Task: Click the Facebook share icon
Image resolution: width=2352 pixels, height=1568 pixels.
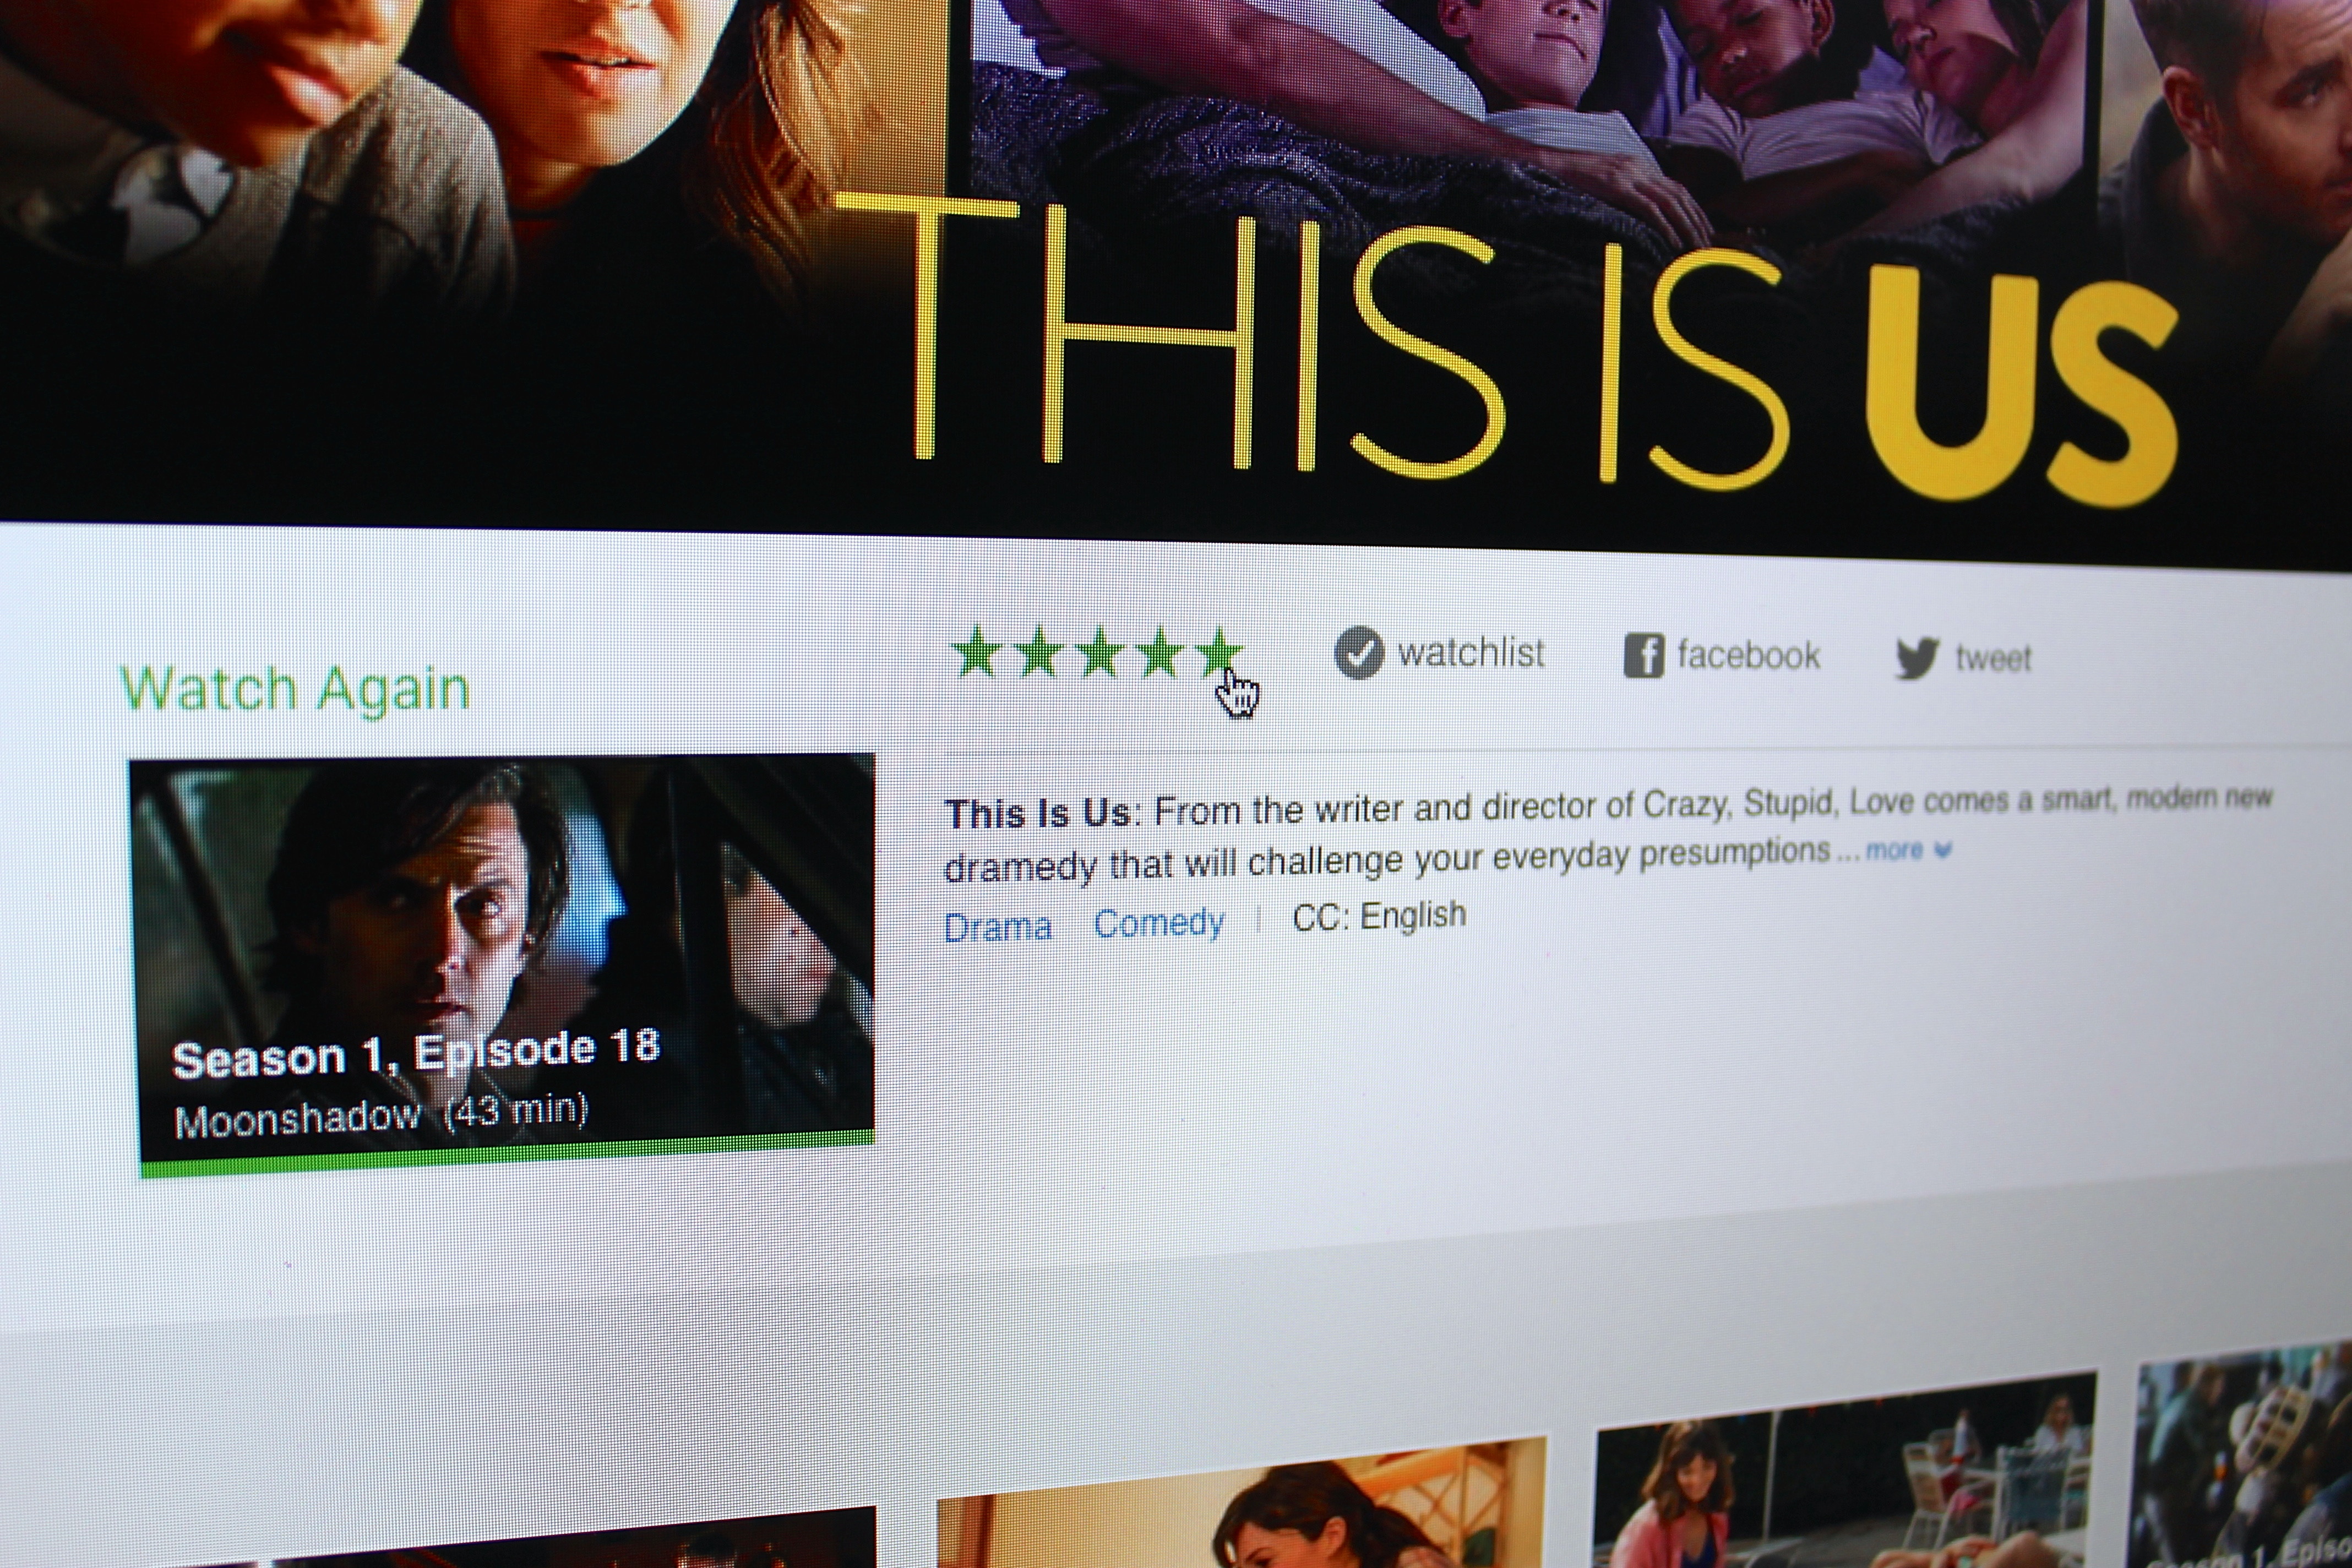Action: pos(1643,656)
